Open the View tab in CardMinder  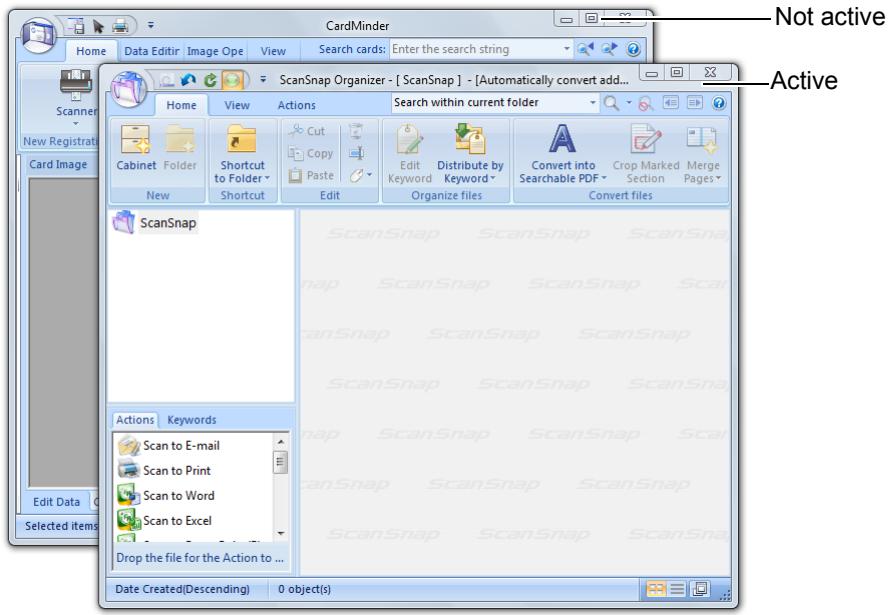[273, 51]
